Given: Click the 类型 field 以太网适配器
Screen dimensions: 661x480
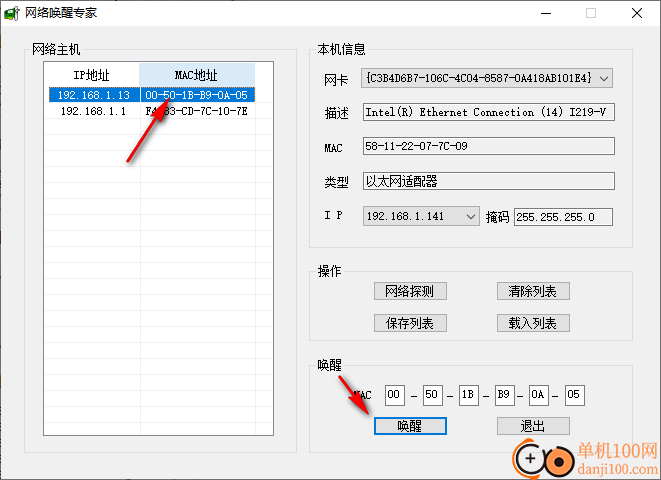Looking at the screenshot, I should point(489,181).
